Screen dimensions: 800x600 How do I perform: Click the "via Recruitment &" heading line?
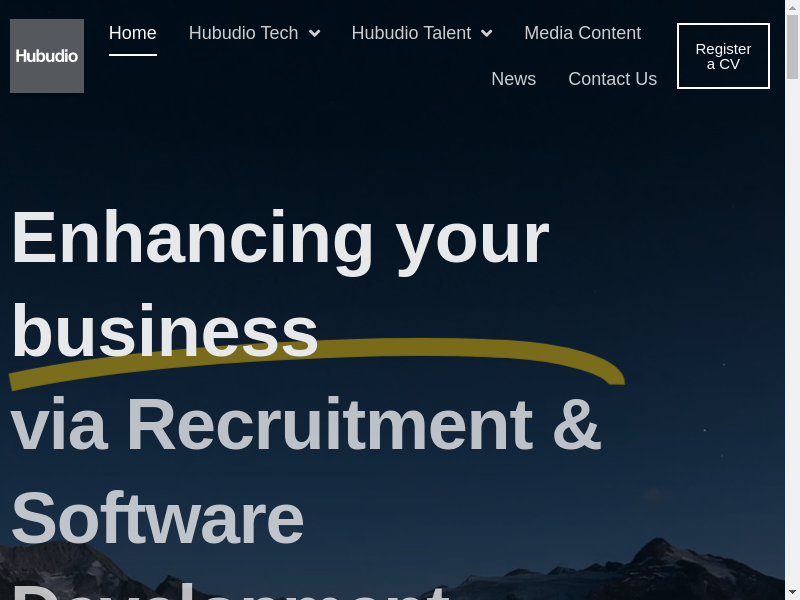click(x=306, y=424)
